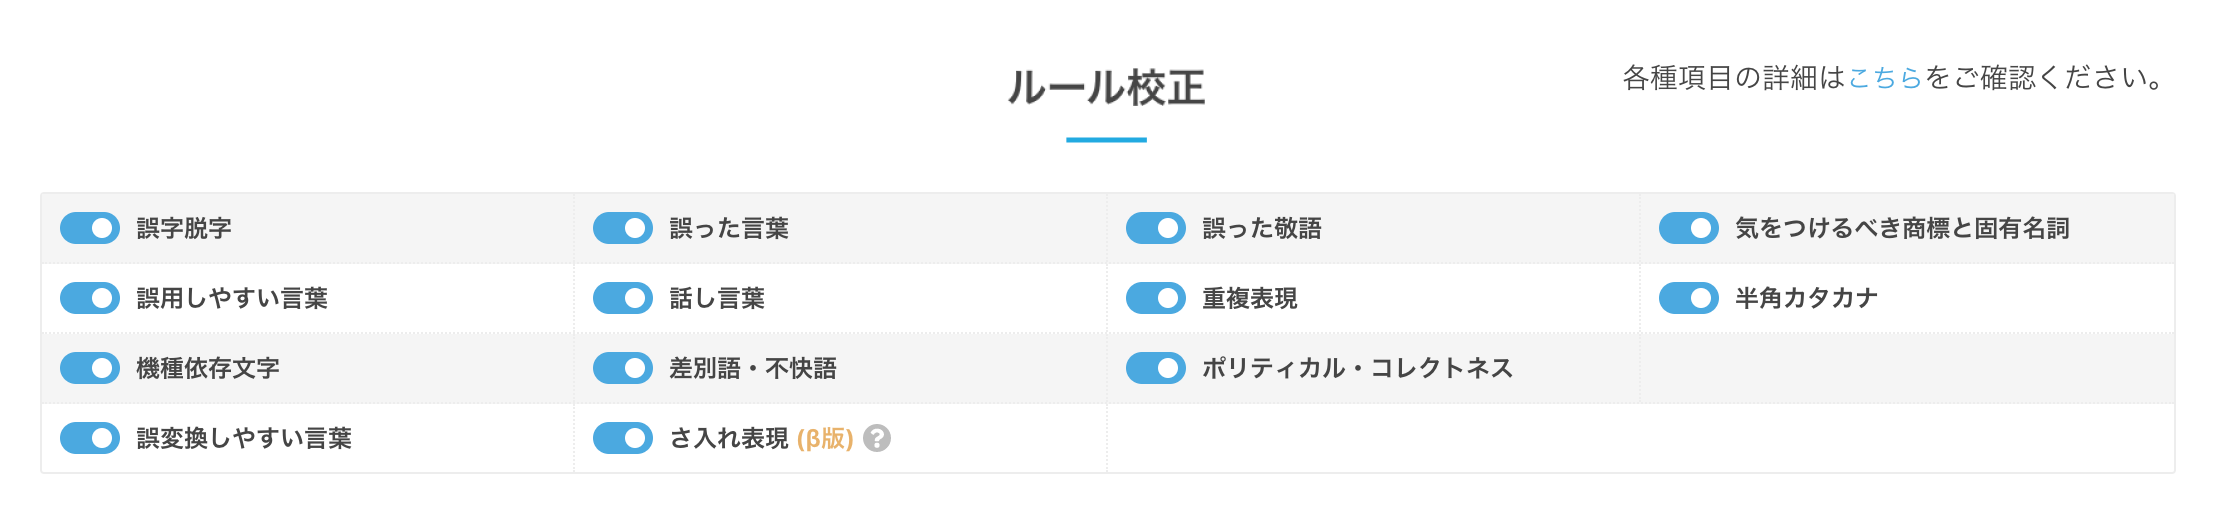The width and height of the screenshot is (2222, 508).
Task: Toggle the さ入れ表現 (β版) switch
Action: tap(623, 438)
